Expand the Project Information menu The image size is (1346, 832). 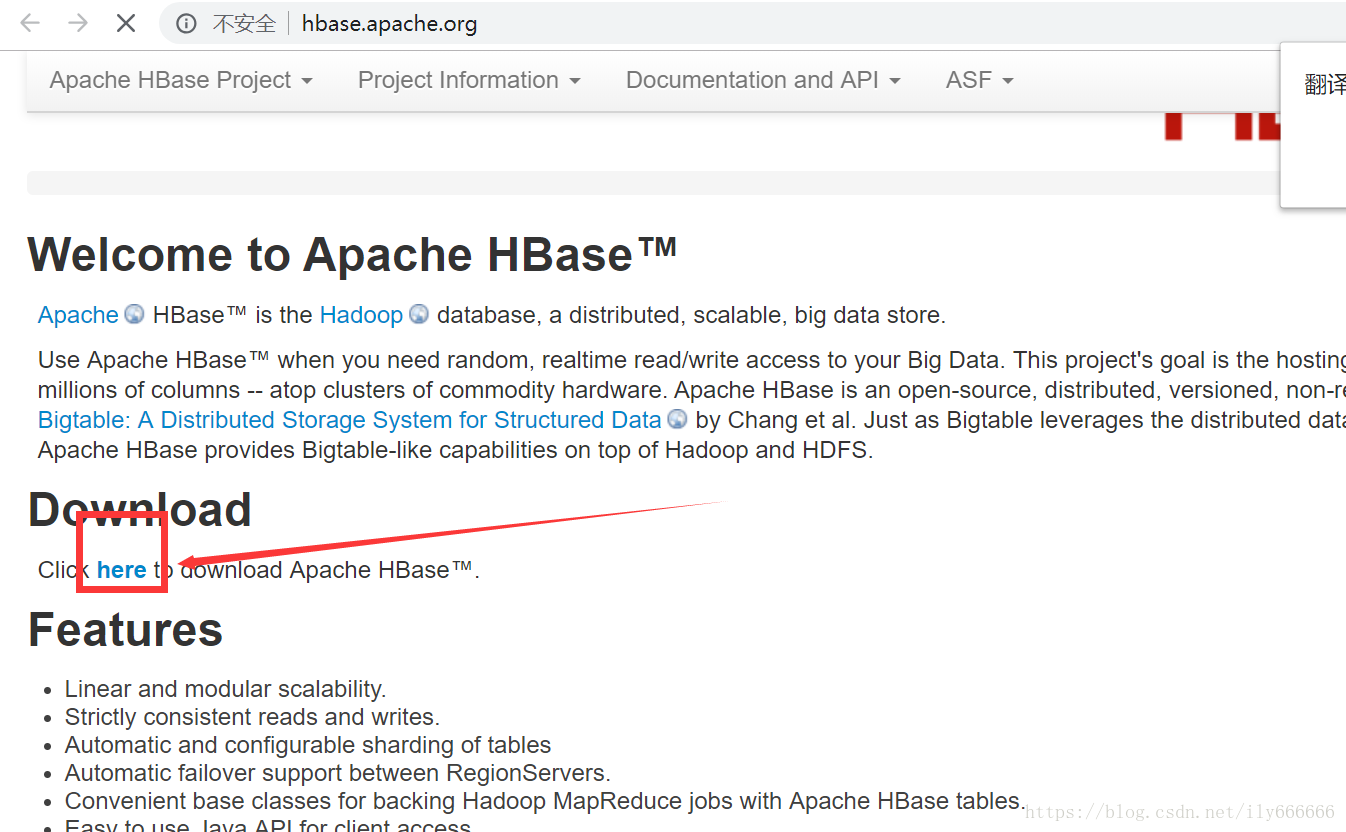469,80
